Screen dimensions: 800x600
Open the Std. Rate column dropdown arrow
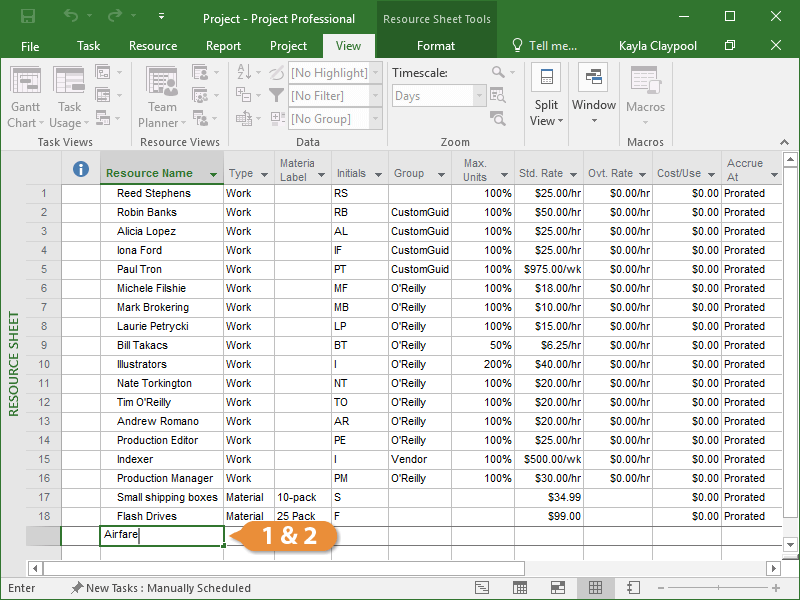click(572, 175)
